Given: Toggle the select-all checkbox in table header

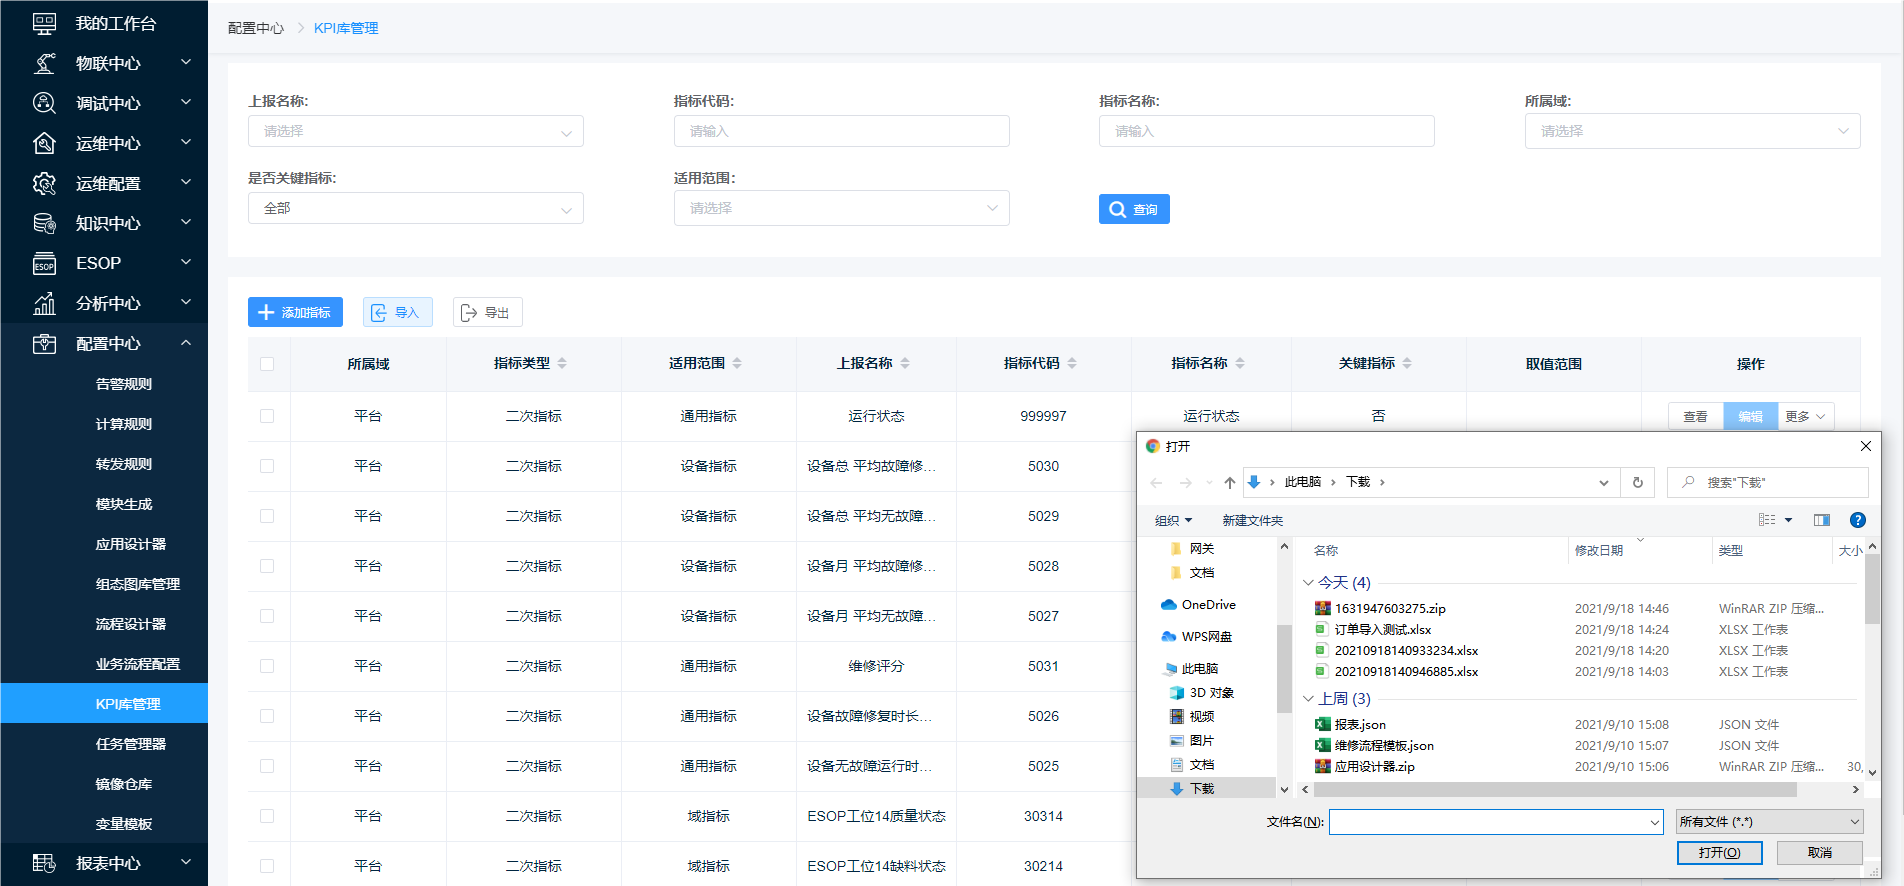Looking at the screenshot, I should coord(267,364).
